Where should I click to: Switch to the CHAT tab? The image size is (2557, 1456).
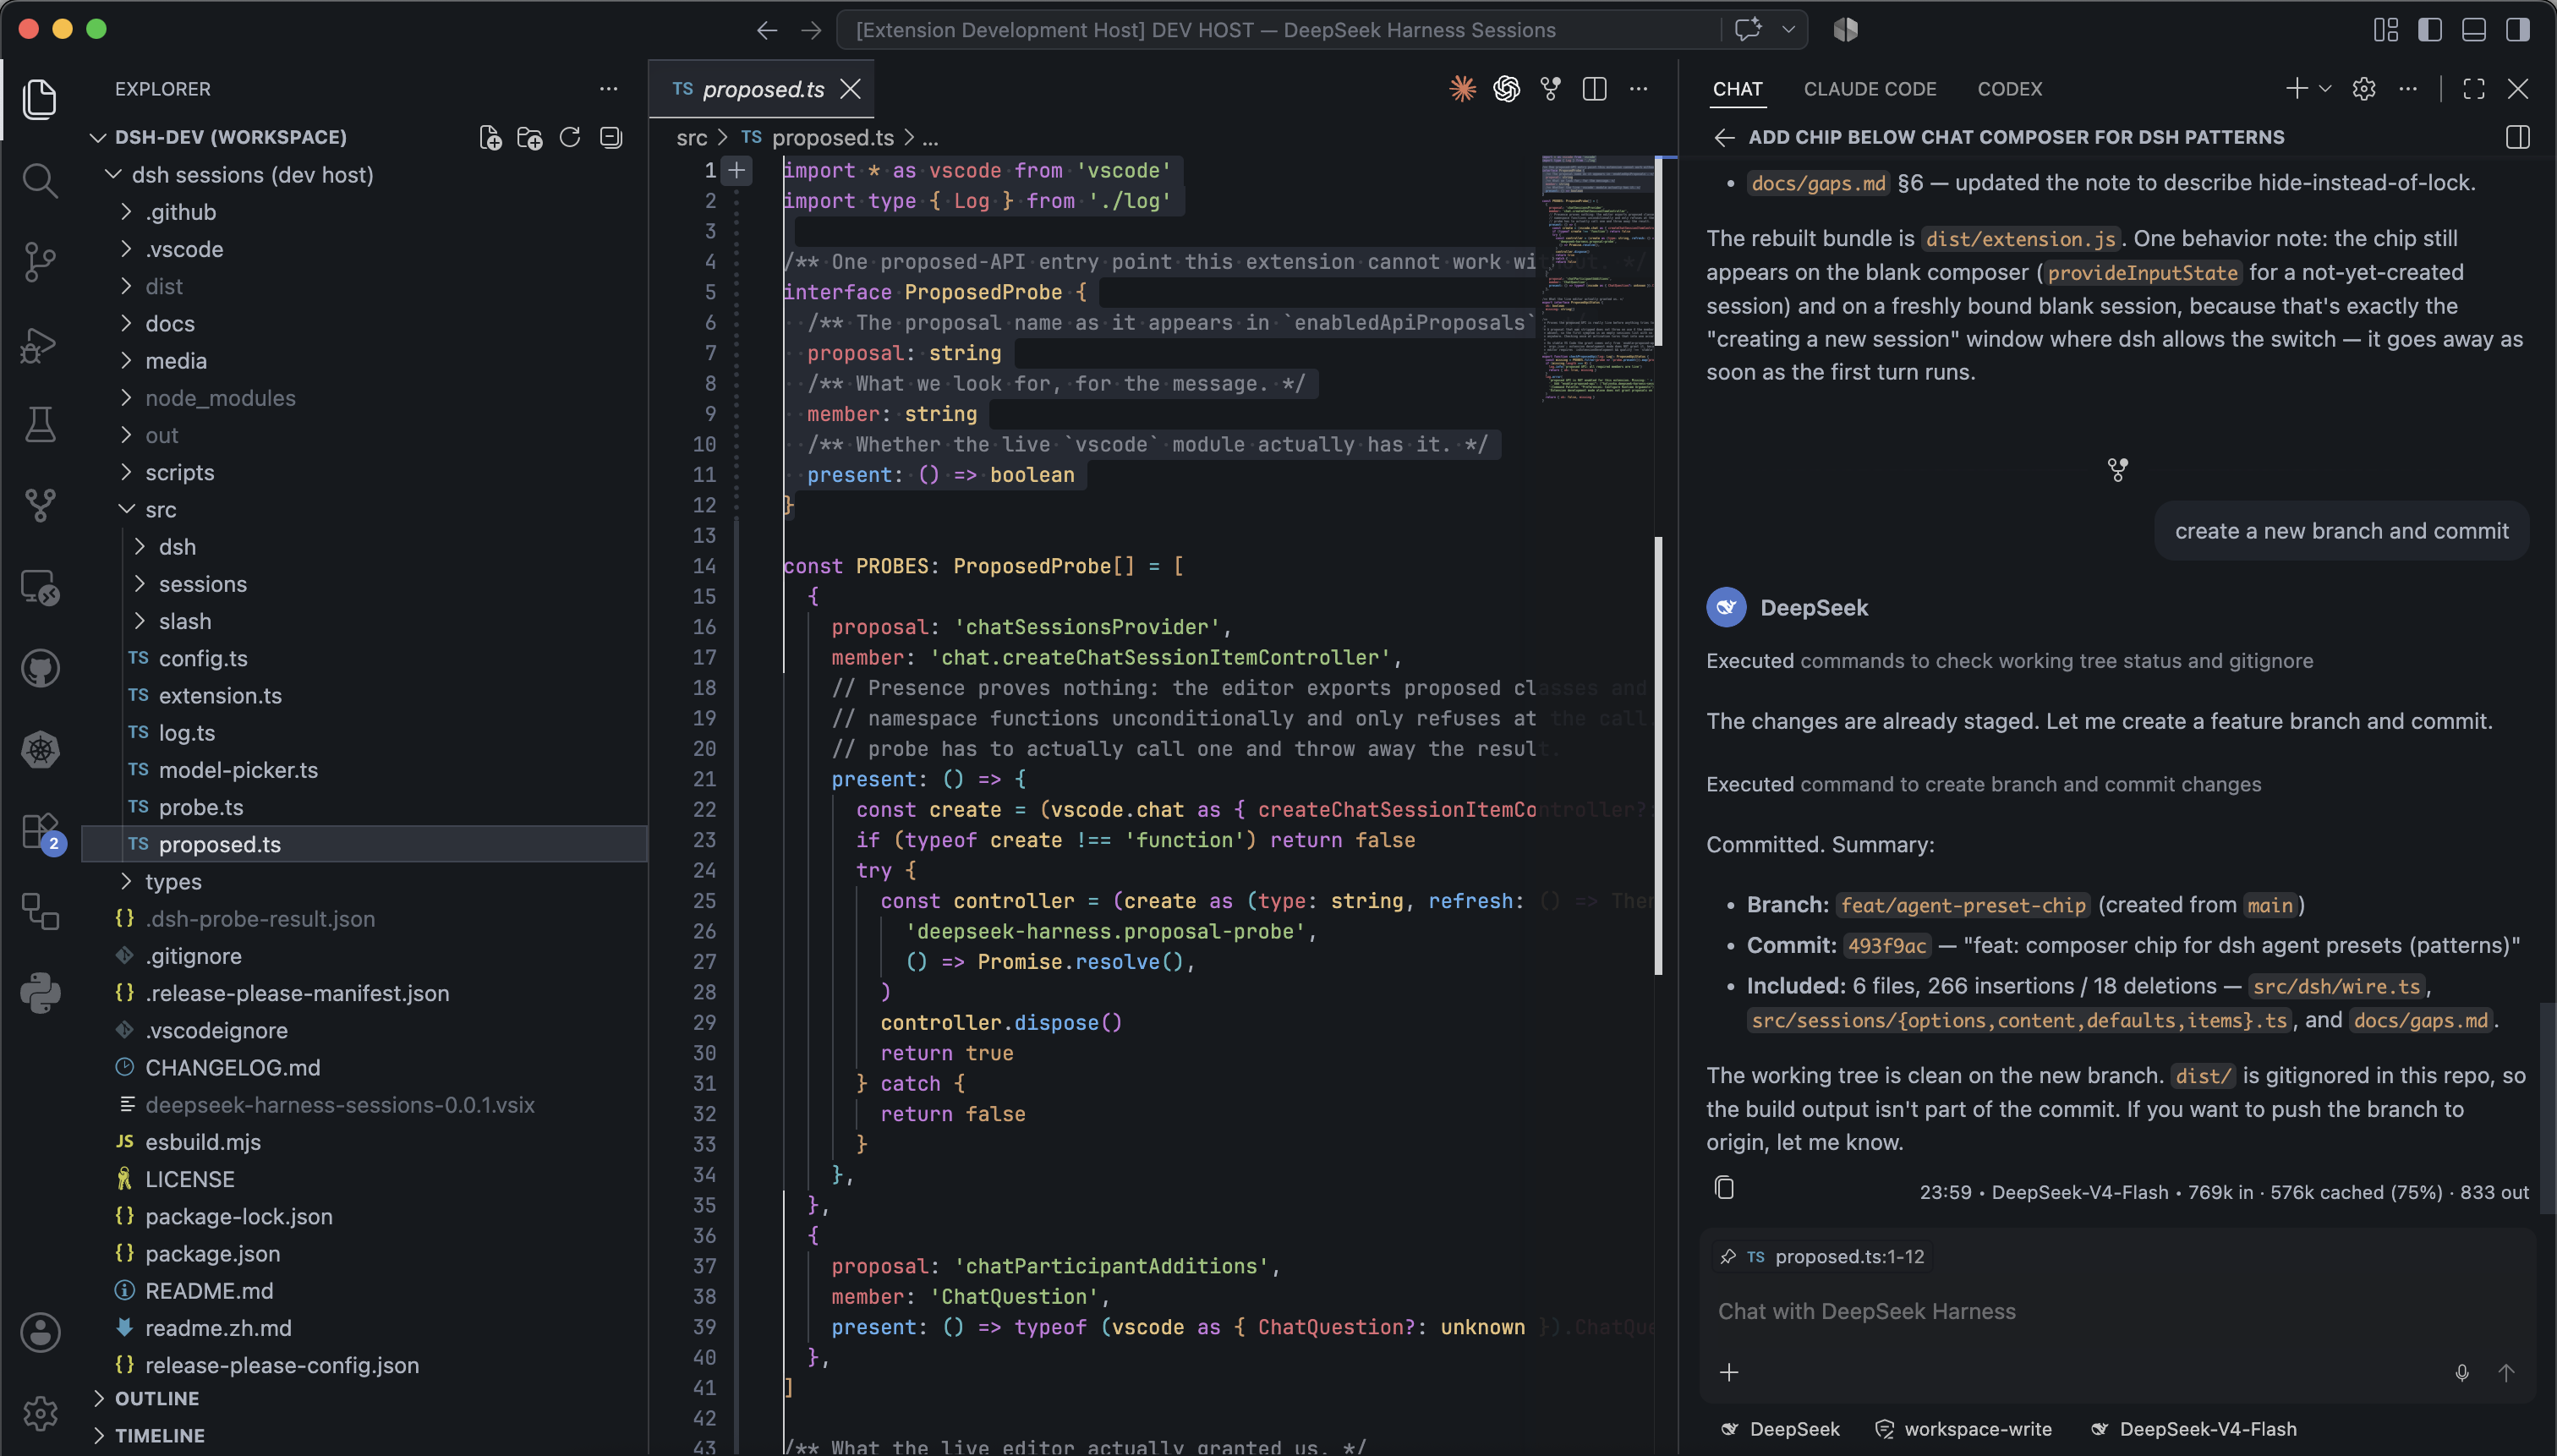click(1738, 89)
